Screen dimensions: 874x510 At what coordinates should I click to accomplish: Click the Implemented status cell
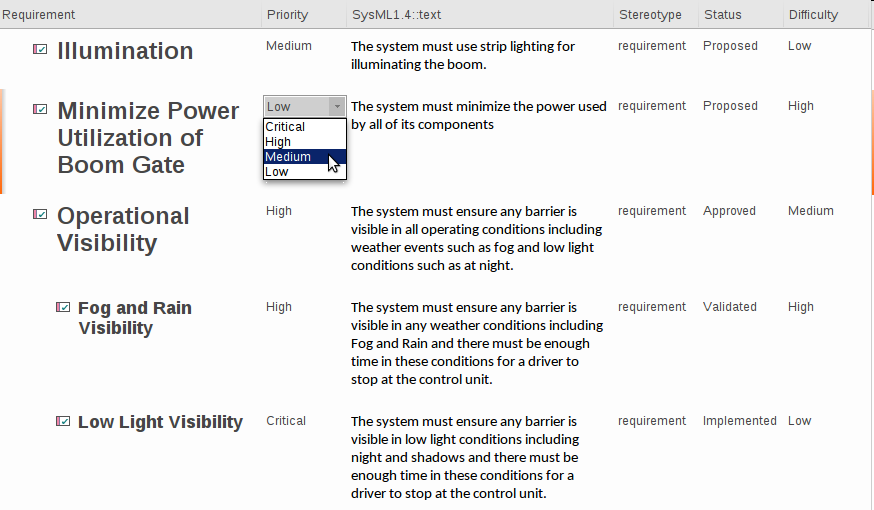point(739,421)
